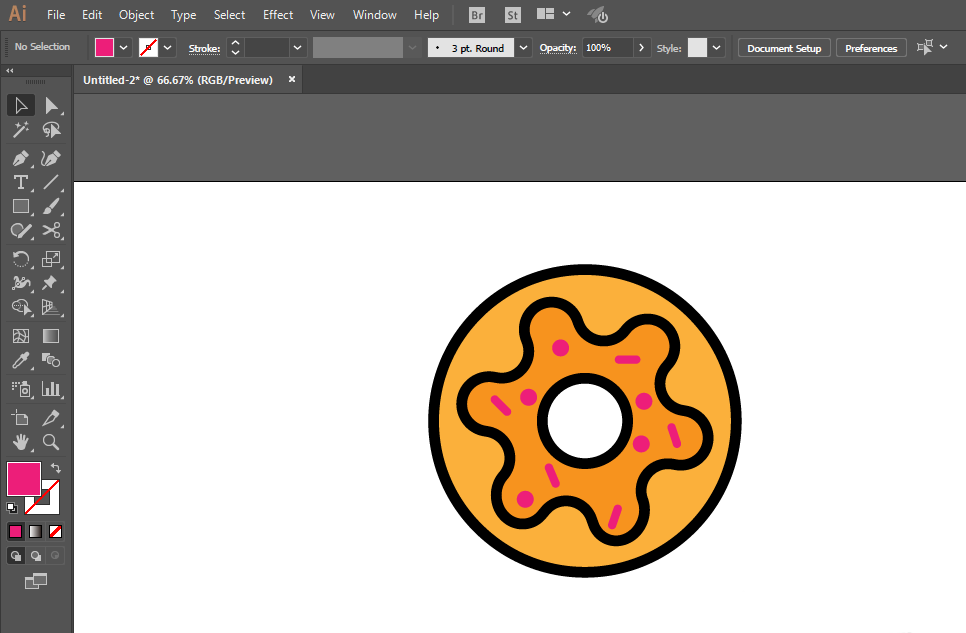Open the 3 pt. Round brush dropdown

(x=523, y=48)
